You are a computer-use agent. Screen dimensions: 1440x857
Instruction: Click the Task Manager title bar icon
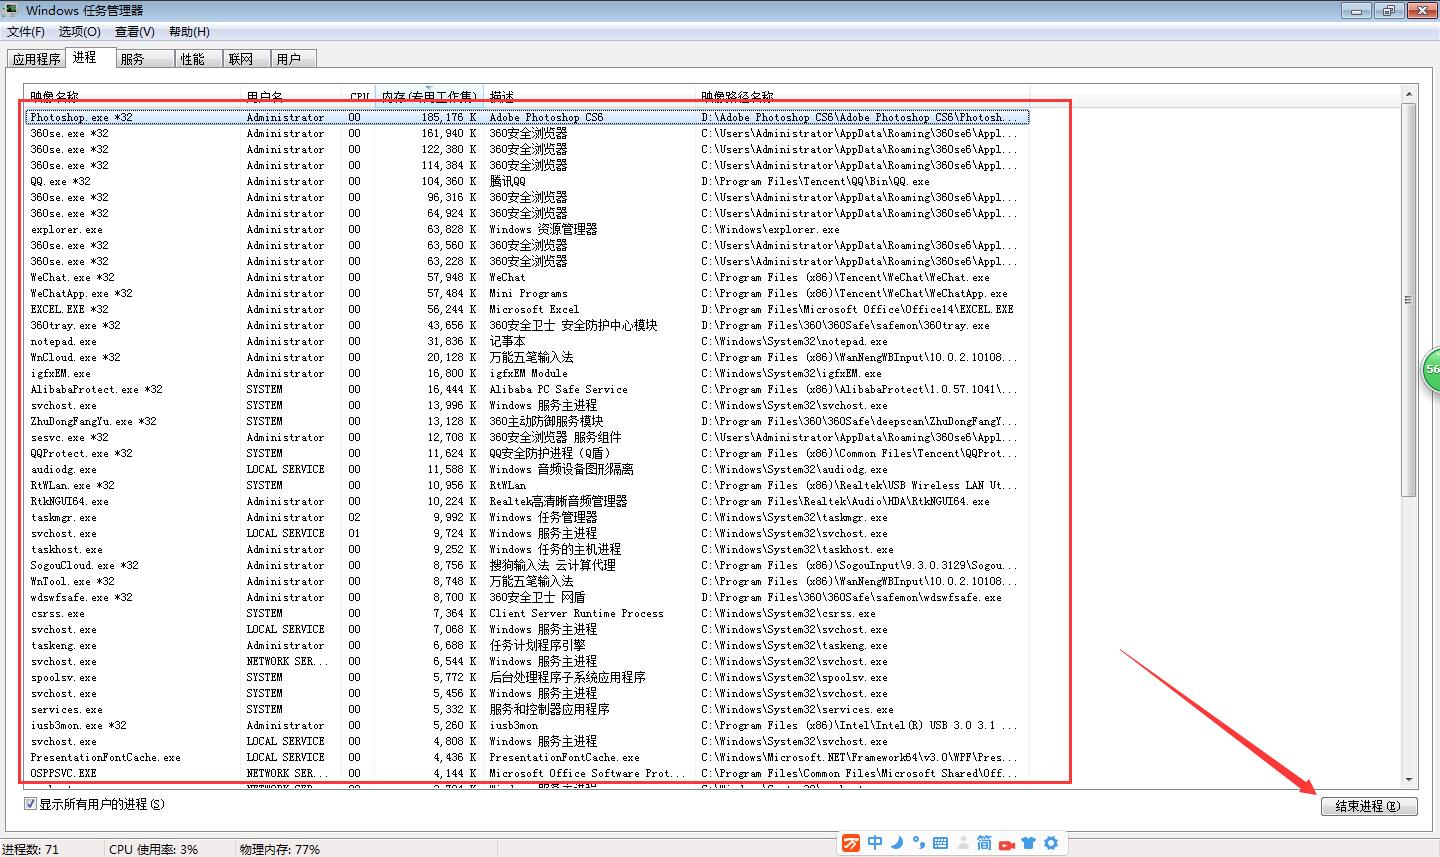click(x=11, y=10)
